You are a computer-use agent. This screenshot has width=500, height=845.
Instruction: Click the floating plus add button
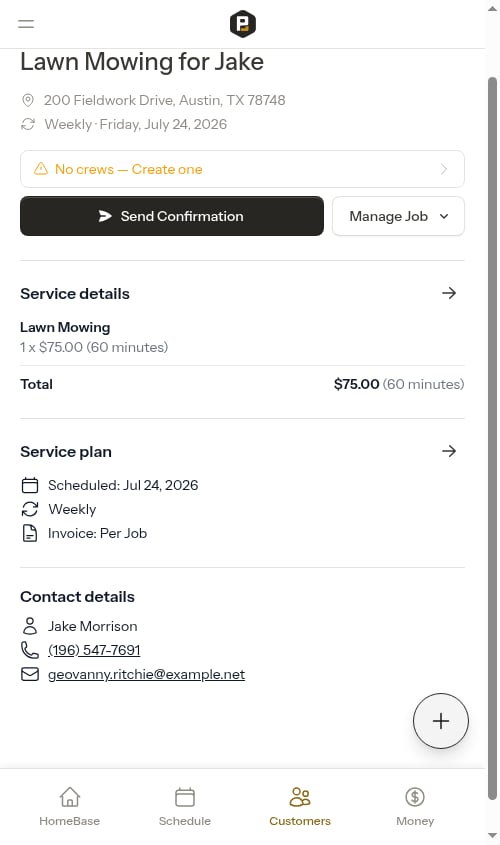pyautogui.click(x=441, y=721)
